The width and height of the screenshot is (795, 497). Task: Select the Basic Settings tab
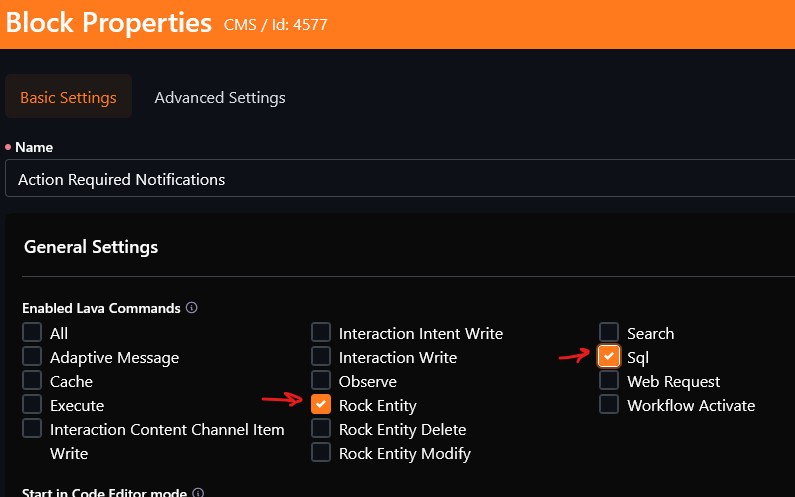[68, 98]
